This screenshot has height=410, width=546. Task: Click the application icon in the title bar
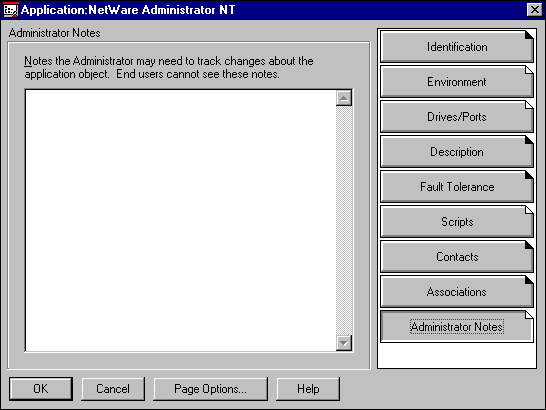(10, 10)
